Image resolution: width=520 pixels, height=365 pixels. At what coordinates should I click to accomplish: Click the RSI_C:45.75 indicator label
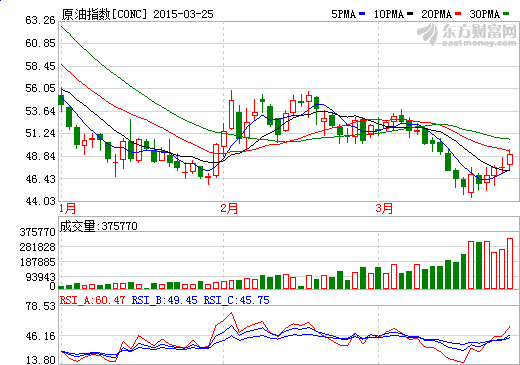pos(236,300)
